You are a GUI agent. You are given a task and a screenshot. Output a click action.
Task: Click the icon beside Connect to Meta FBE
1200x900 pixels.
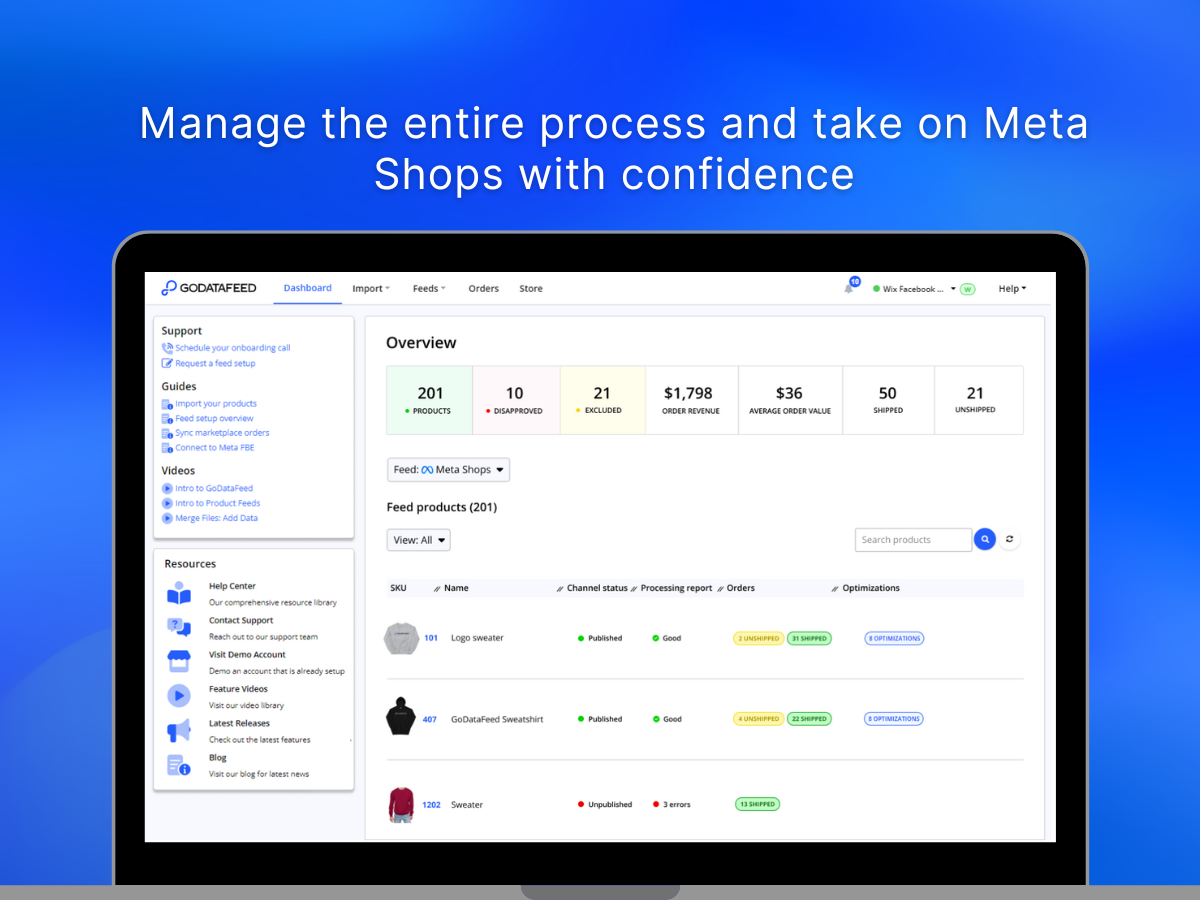[167, 448]
